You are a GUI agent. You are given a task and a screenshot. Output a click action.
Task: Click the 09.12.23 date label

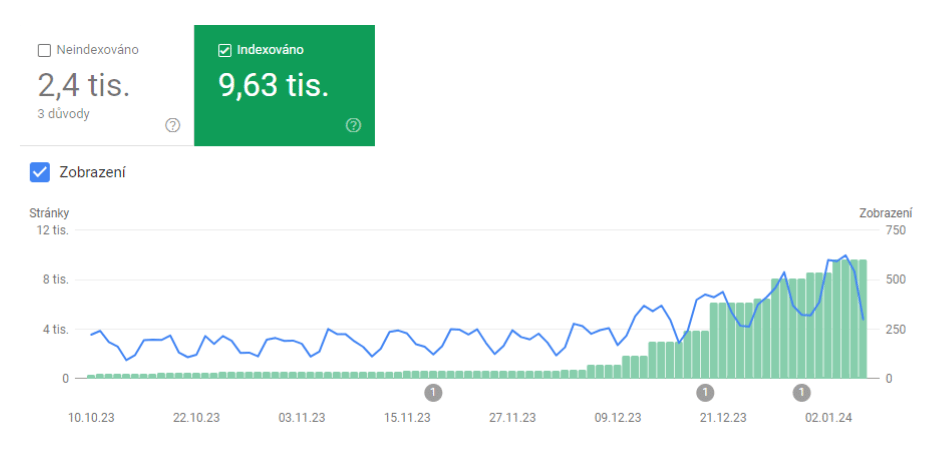pos(618,418)
